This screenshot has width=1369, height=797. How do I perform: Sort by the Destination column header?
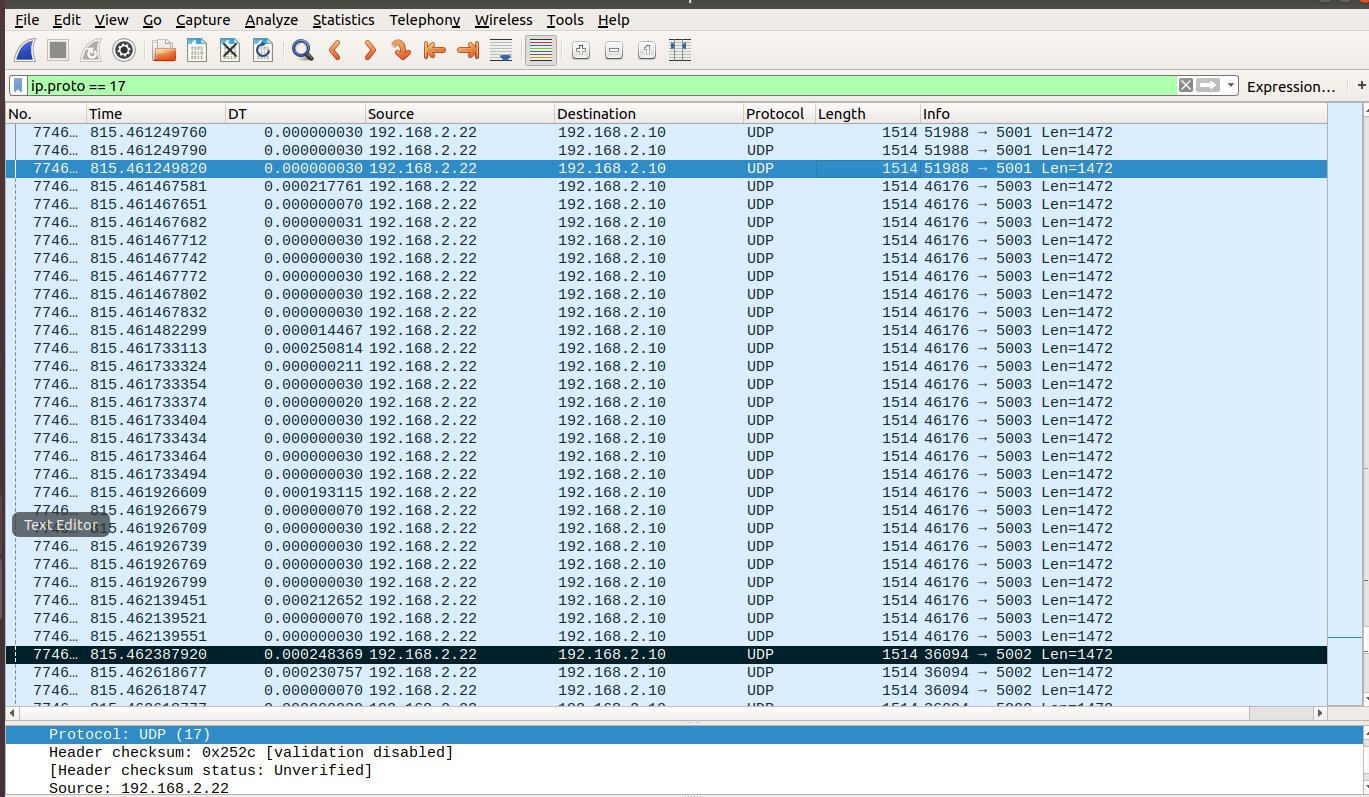click(x=649, y=114)
